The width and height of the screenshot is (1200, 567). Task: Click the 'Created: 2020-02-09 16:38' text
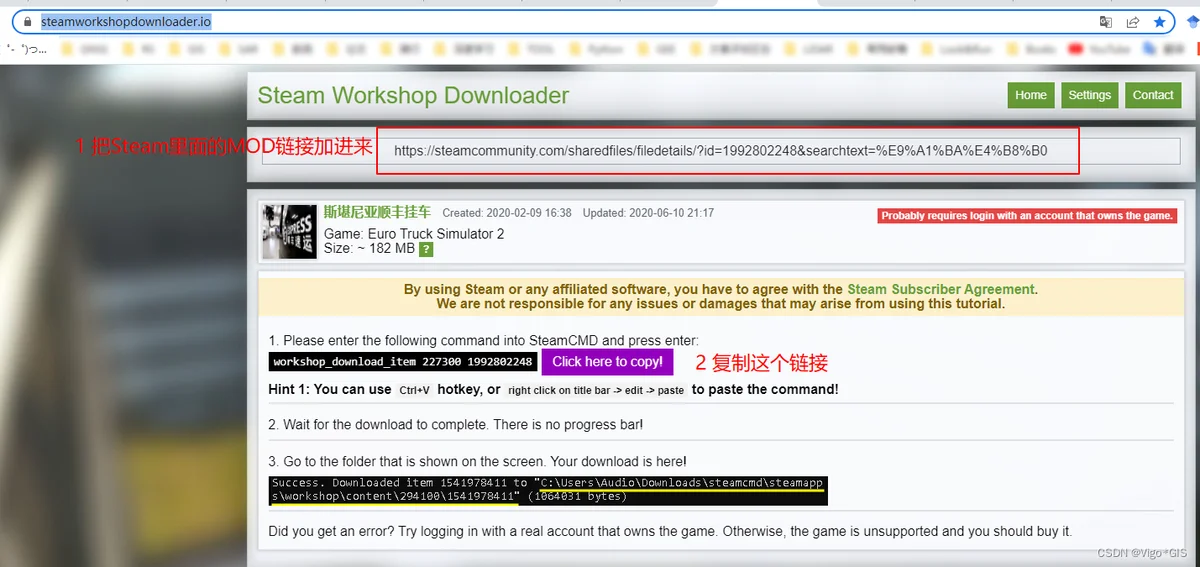pyautogui.click(x=507, y=213)
